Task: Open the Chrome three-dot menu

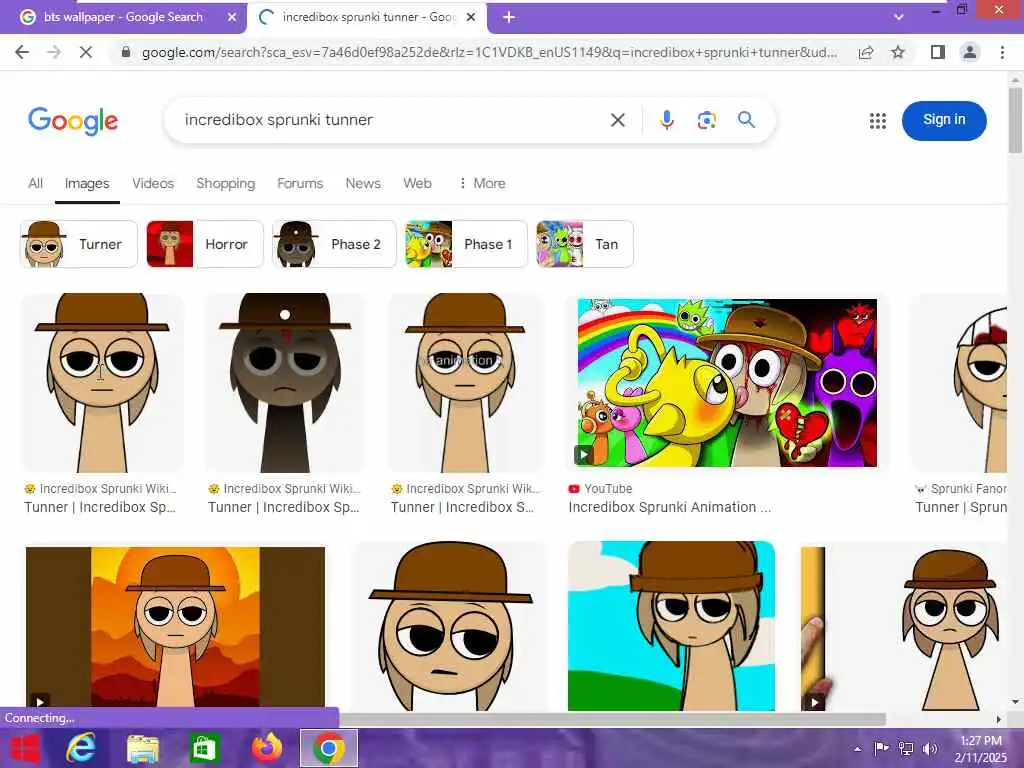Action: coord(1002,52)
